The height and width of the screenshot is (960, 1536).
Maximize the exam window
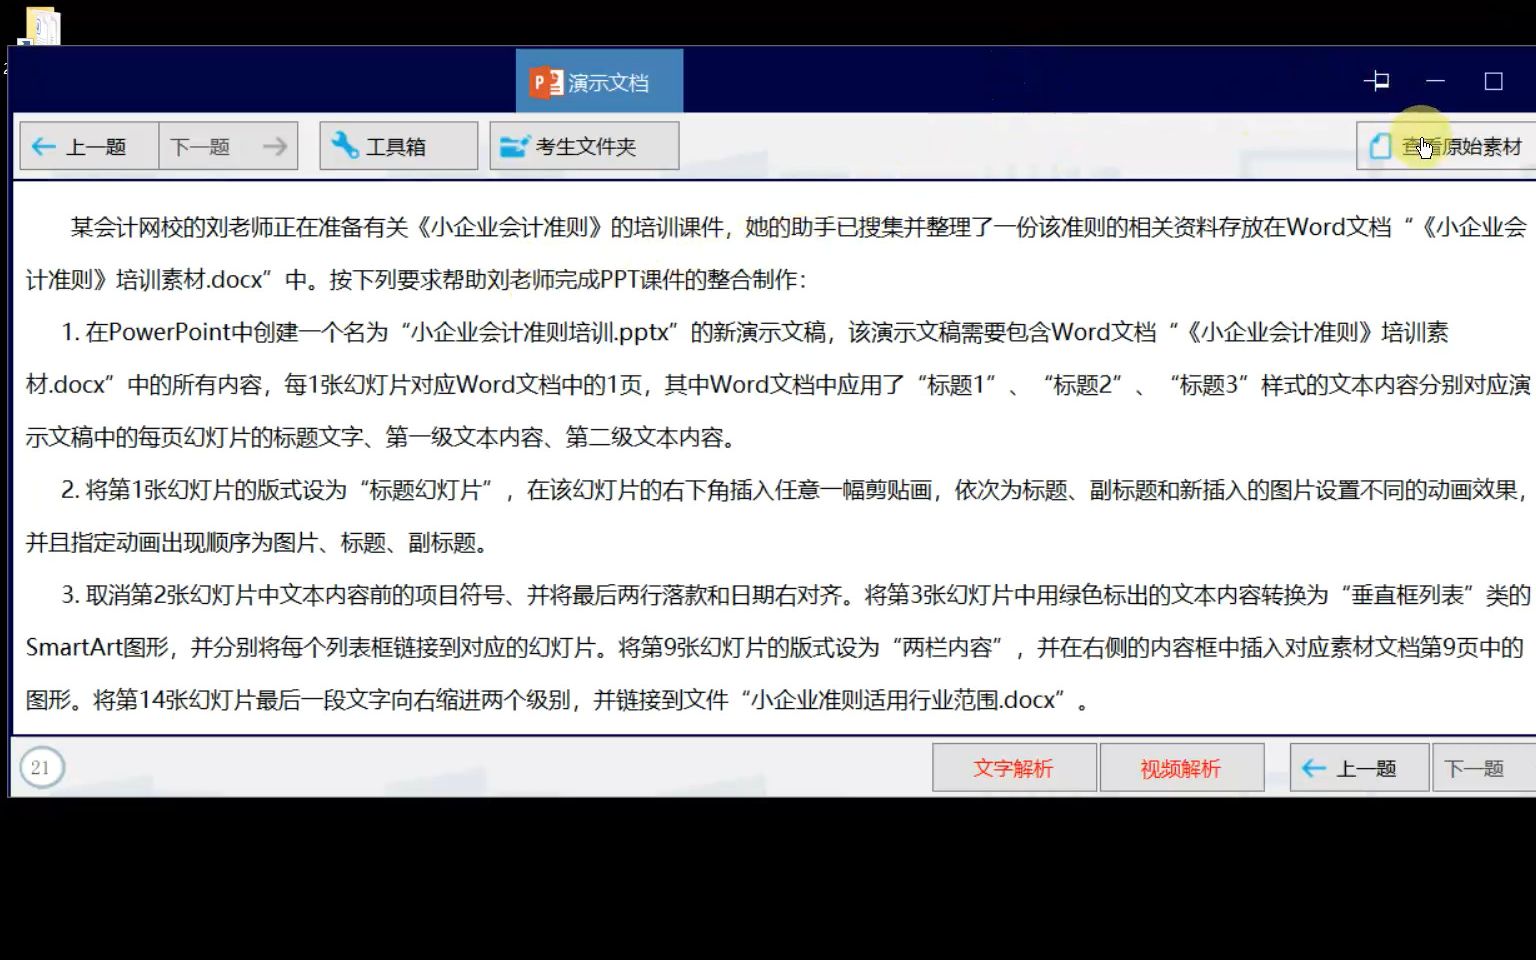[1493, 81]
